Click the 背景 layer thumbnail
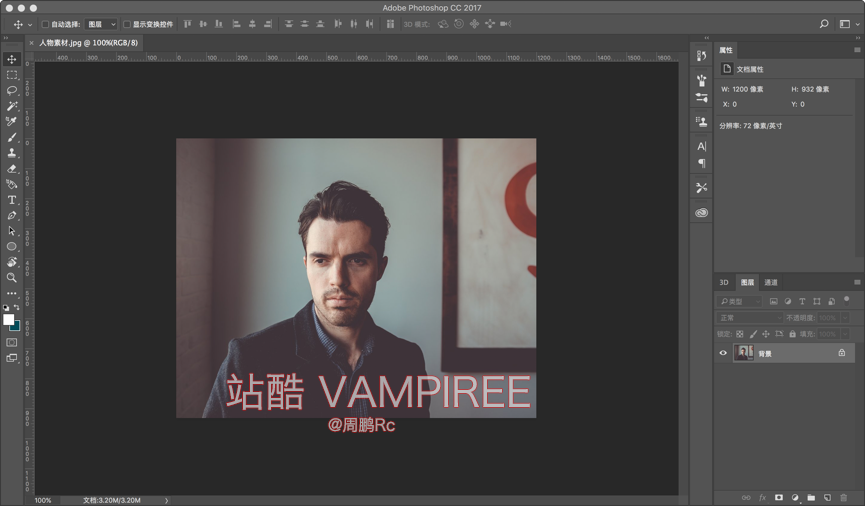 743,353
